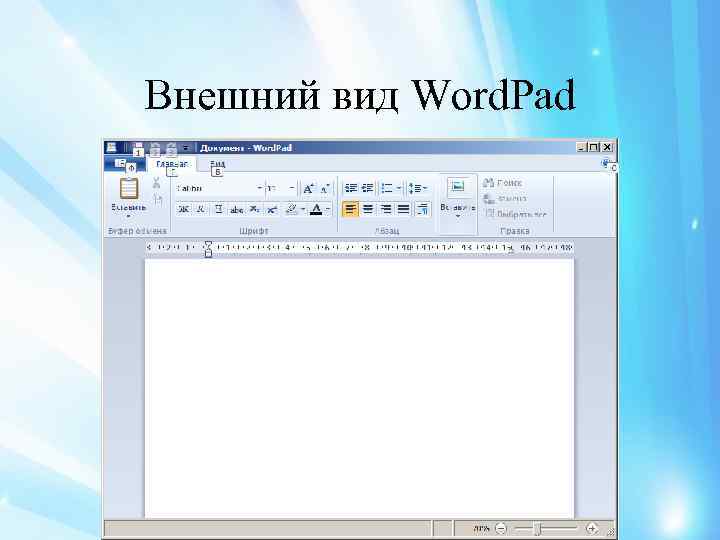Open bullet list style dropdown arrow

pos(399,188)
